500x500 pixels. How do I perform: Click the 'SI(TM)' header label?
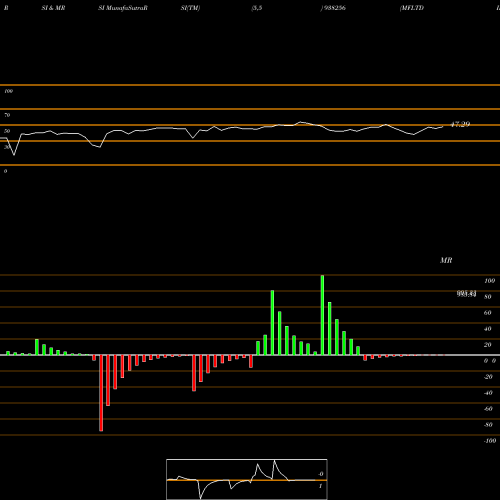(190, 8)
